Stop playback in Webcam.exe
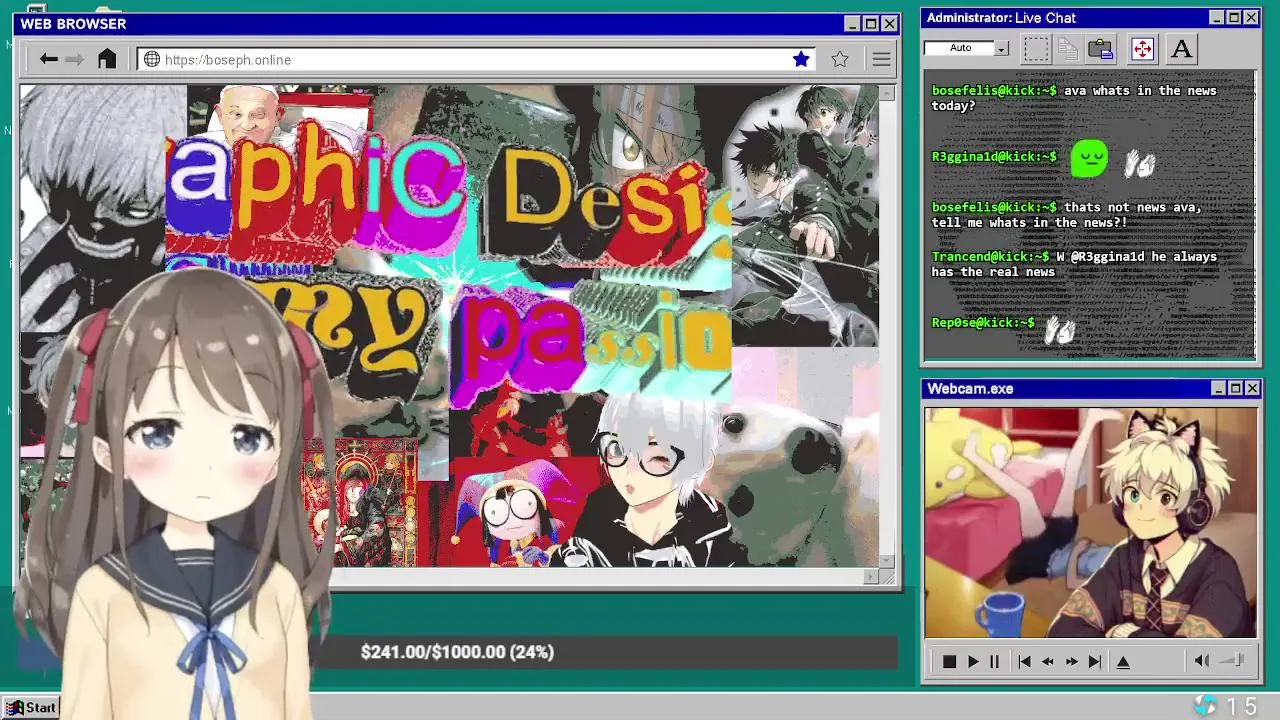The width and height of the screenshot is (1280, 720). (x=949, y=661)
